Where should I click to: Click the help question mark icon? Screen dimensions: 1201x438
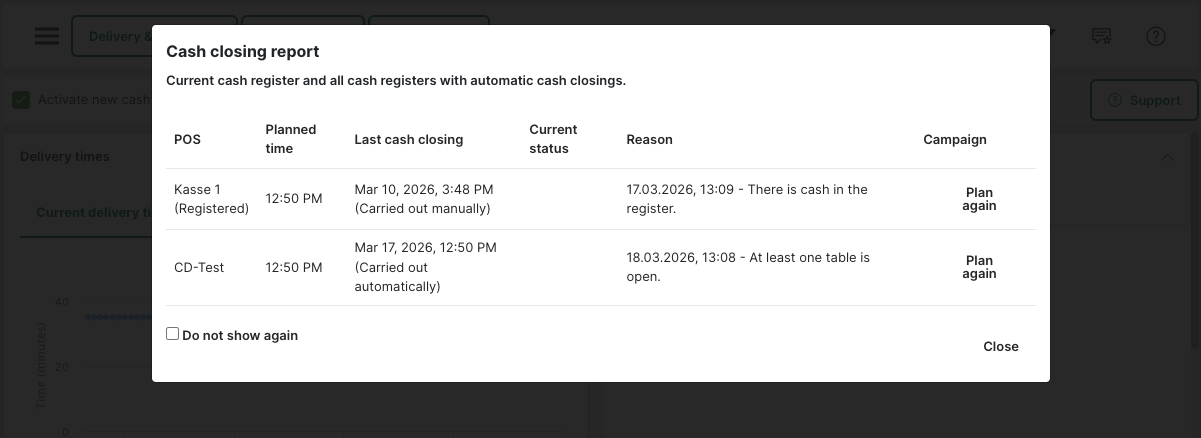[1156, 36]
